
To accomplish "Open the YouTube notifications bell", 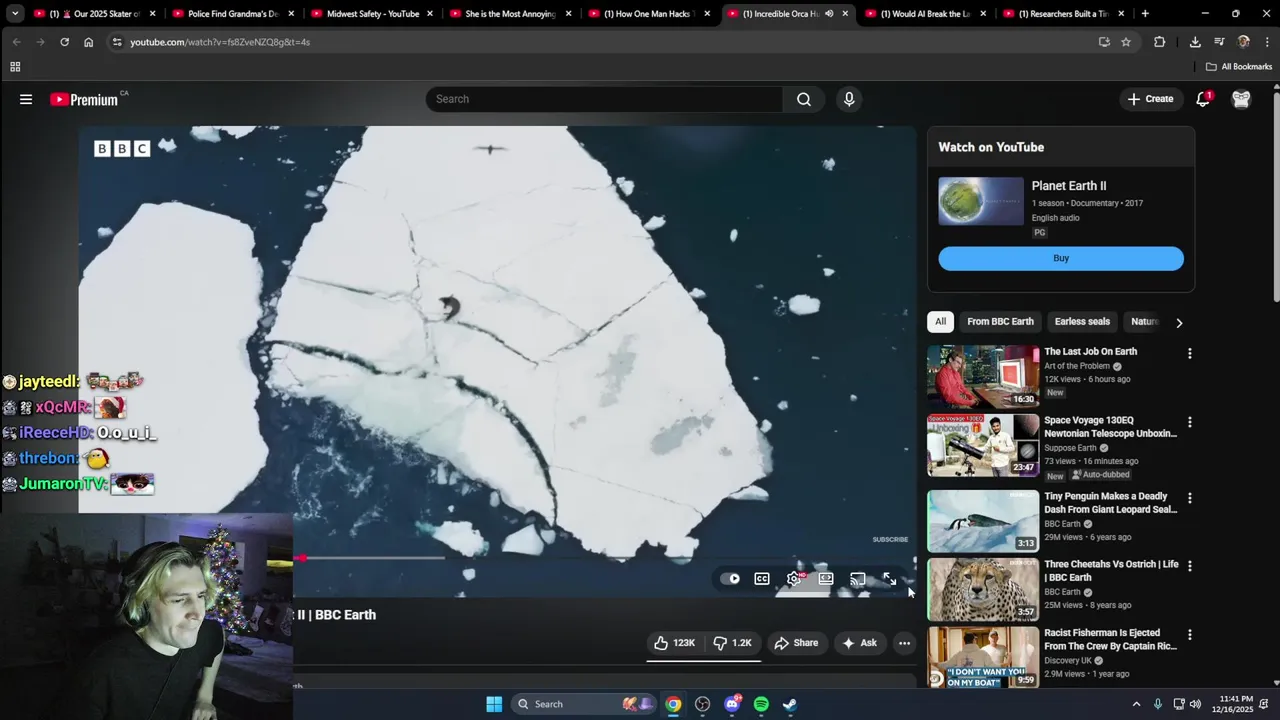I will 1203,99.
